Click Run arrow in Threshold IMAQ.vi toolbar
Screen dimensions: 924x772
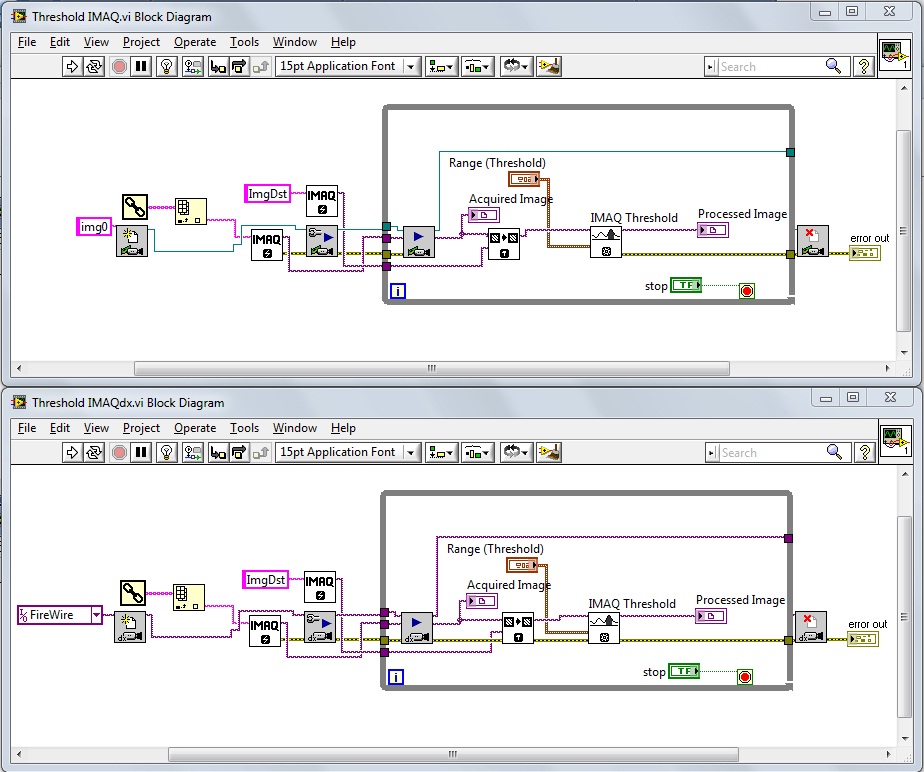pos(72,66)
